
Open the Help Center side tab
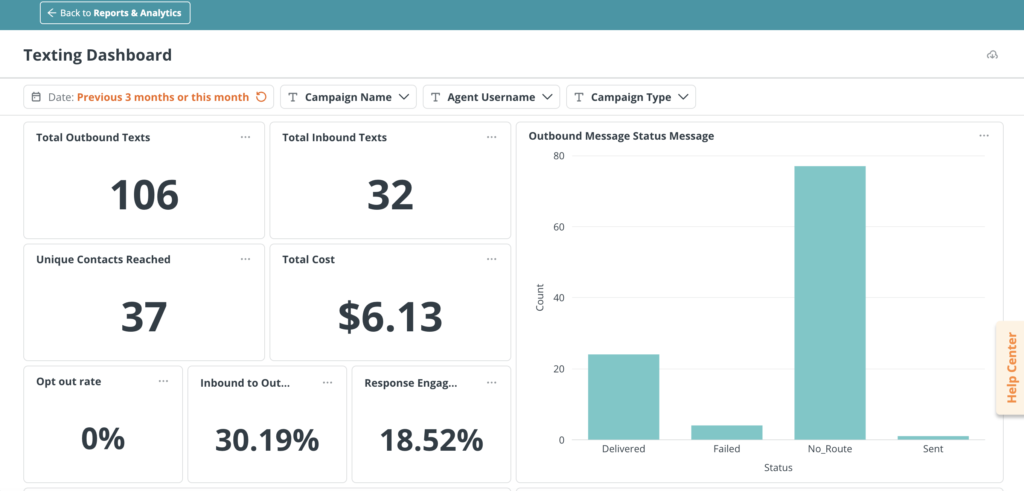(1010, 367)
